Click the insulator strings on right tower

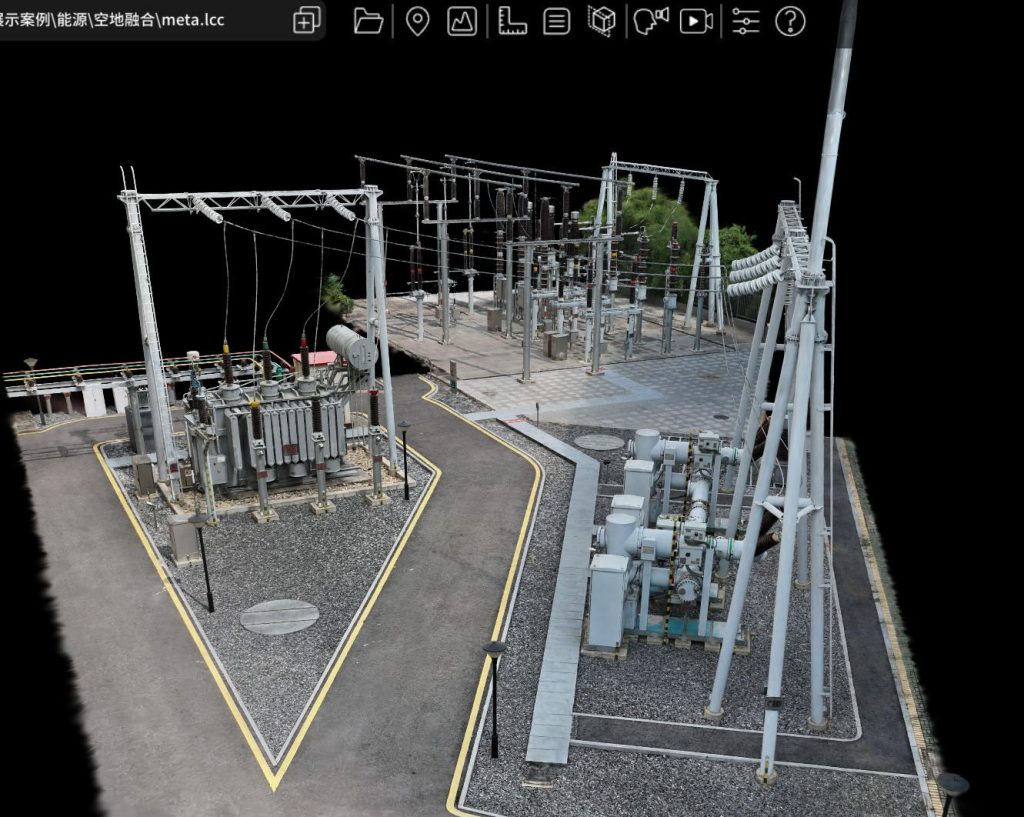754,270
